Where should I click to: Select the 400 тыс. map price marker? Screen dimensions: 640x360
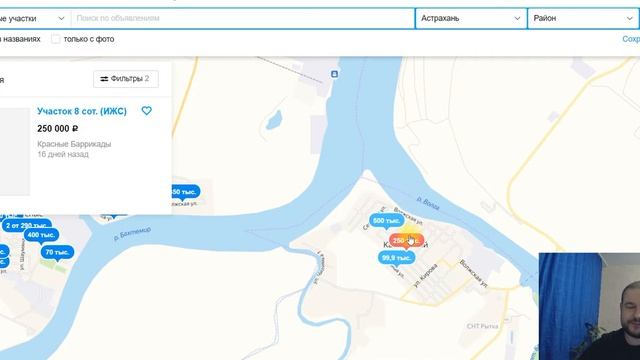pos(41,236)
